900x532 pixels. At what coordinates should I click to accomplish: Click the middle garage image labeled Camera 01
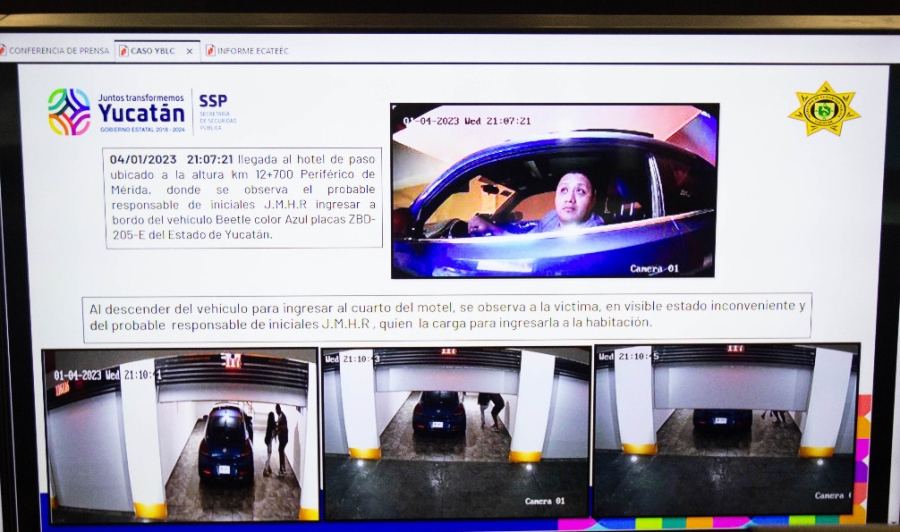[456, 432]
